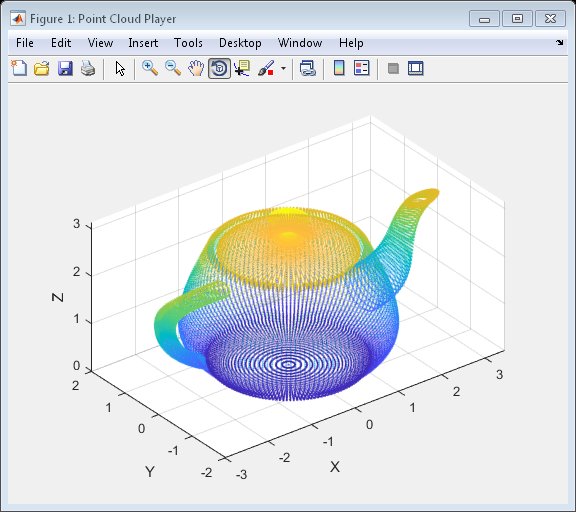The height and width of the screenshot is (512, 576).
Task: Activate the Zoom Out magnifier tool
Action: (x=173, y=68)
